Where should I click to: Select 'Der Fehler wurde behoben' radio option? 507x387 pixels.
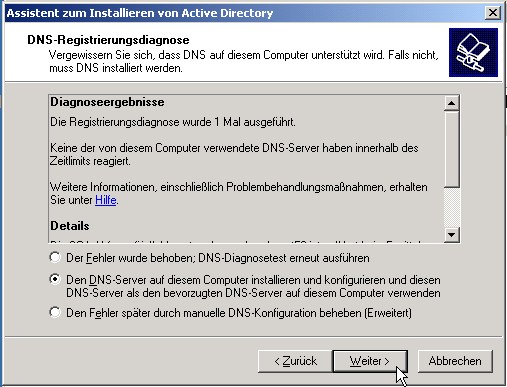click(55, 257)
